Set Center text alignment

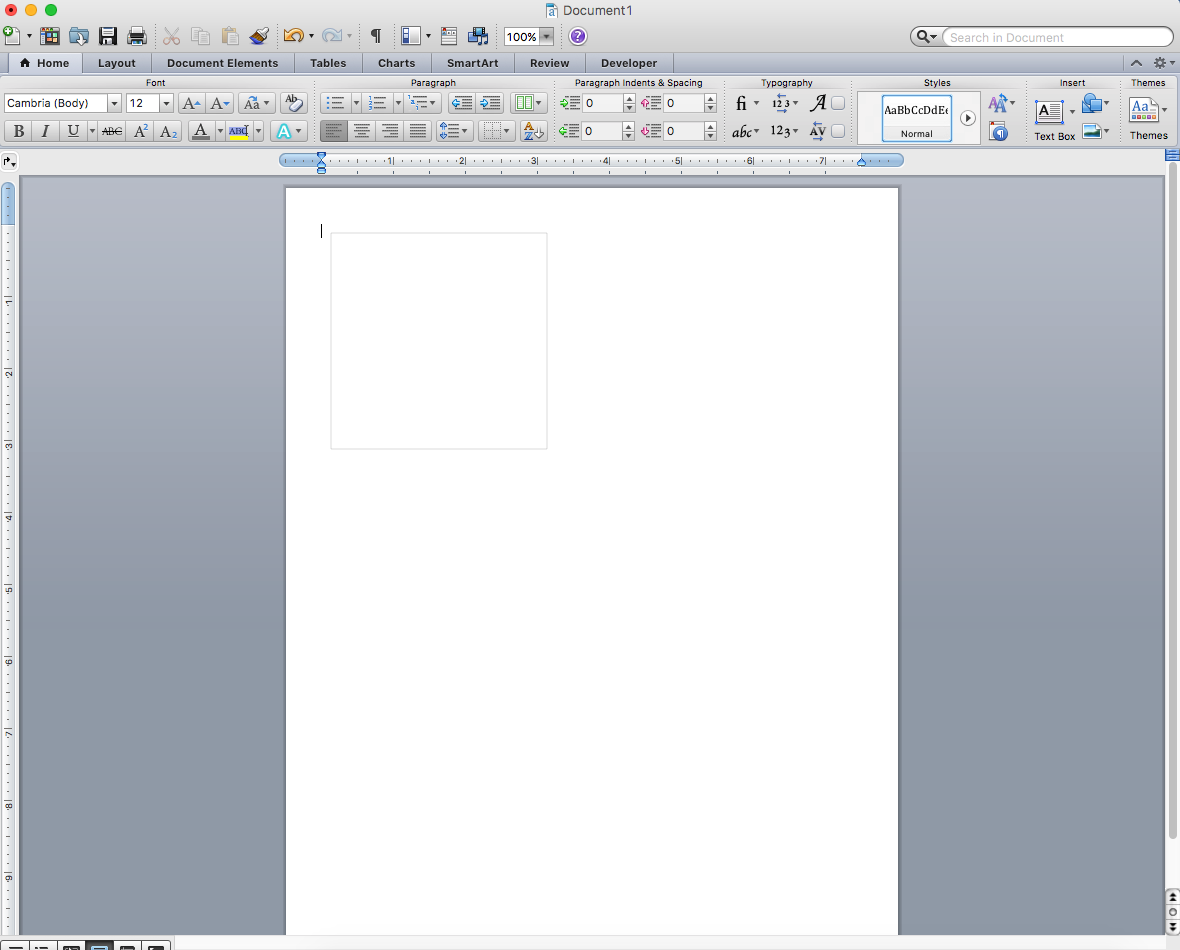click(362, 132)
